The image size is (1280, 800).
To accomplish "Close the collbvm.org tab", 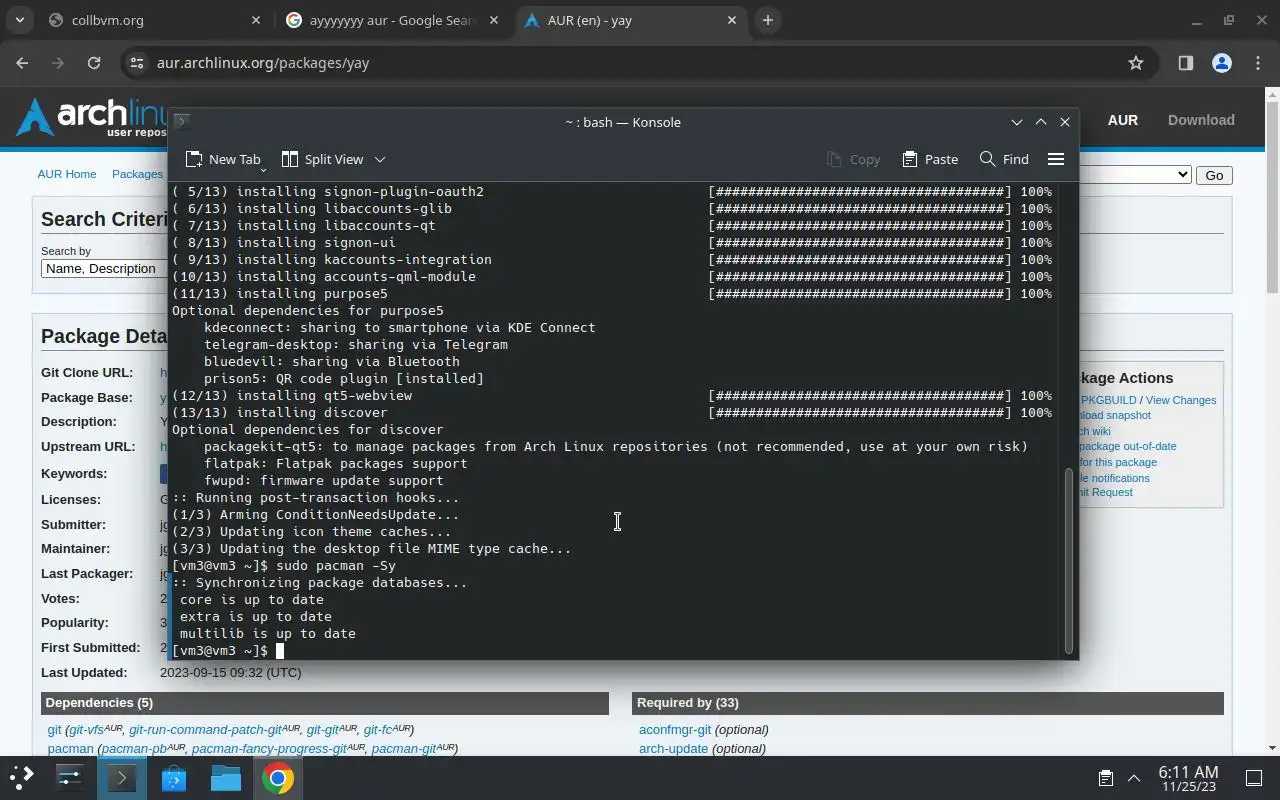I will pyautogui.click(x=255, y=20).
